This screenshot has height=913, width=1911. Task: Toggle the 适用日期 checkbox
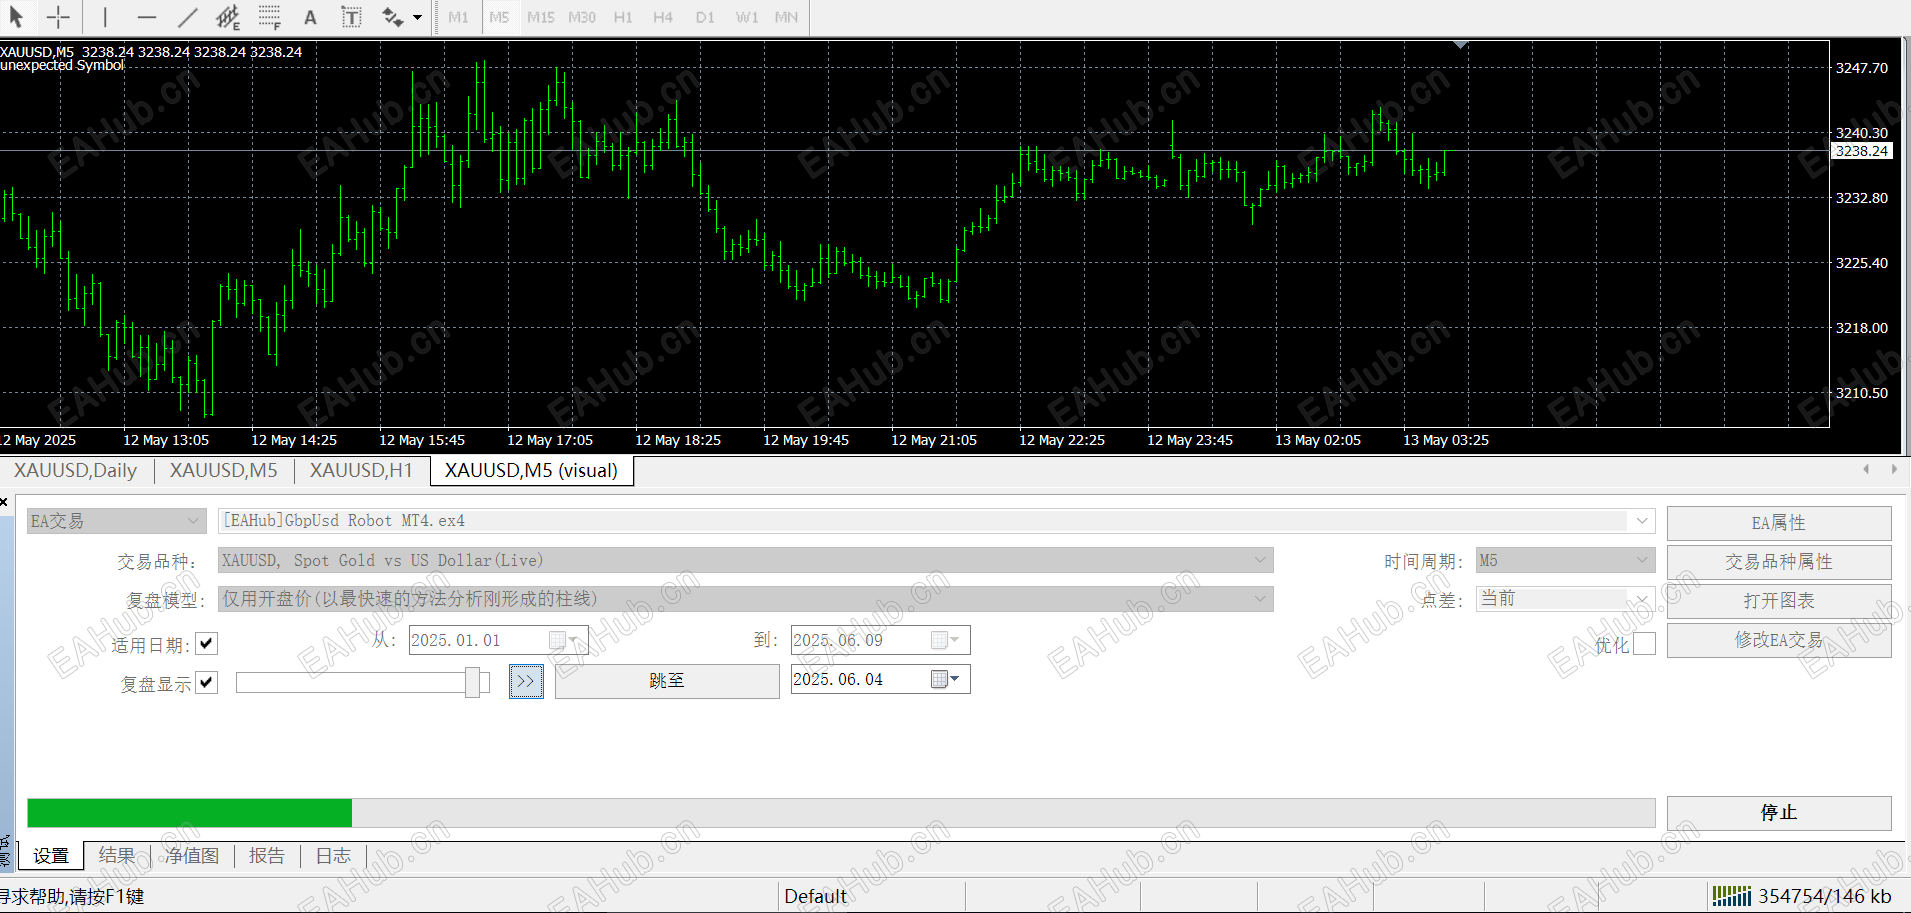pos(207,644)
